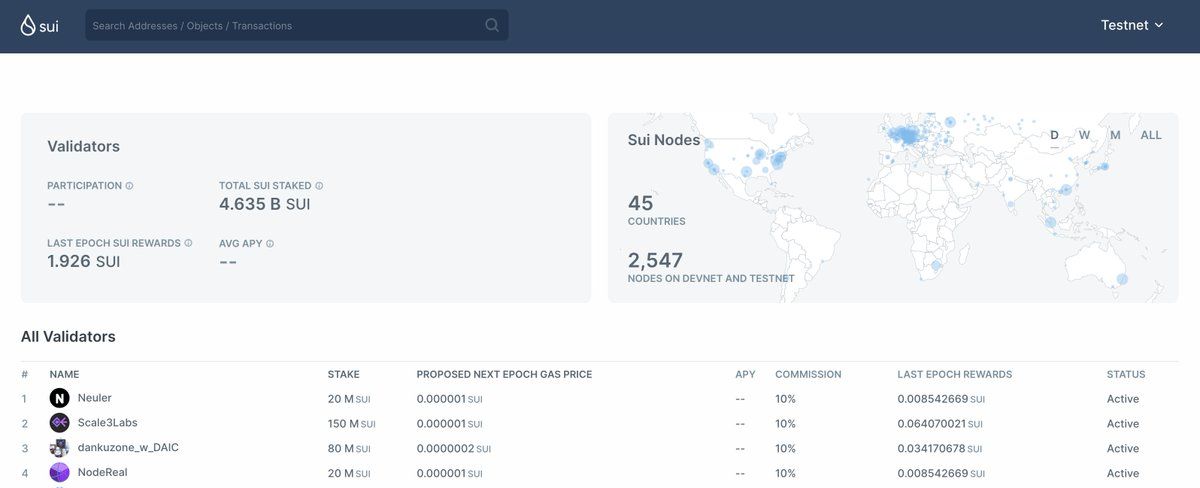Select the W time range tab
The width and height of the screenshot is (1200, 488).
1084,135
